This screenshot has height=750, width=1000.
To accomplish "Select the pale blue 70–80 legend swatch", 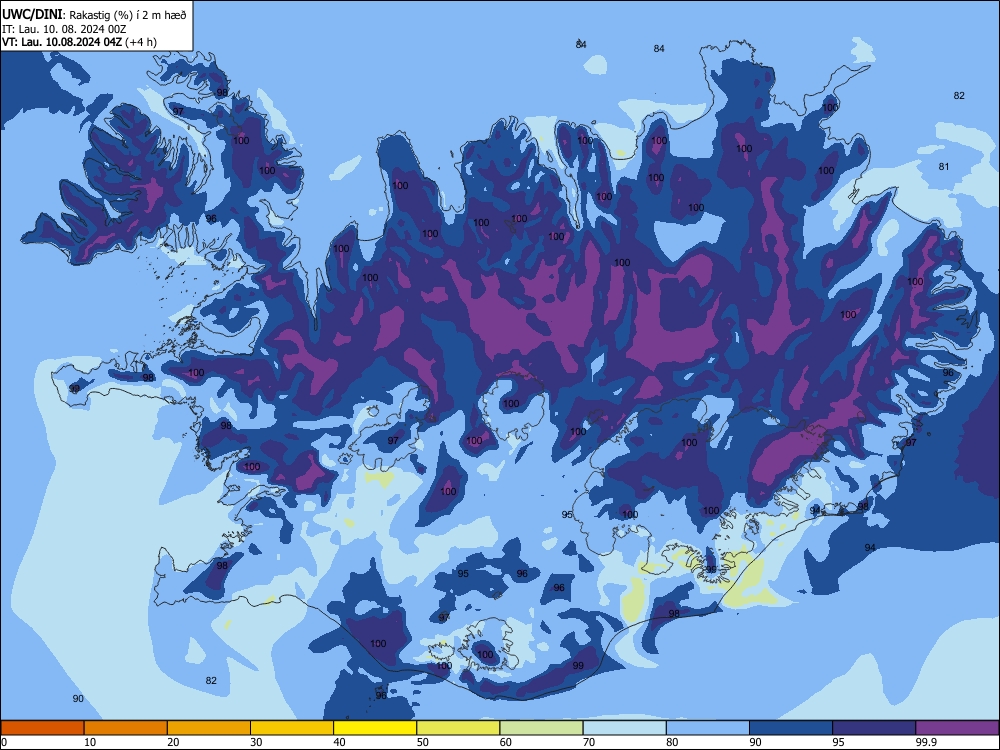I will [624, 728].
